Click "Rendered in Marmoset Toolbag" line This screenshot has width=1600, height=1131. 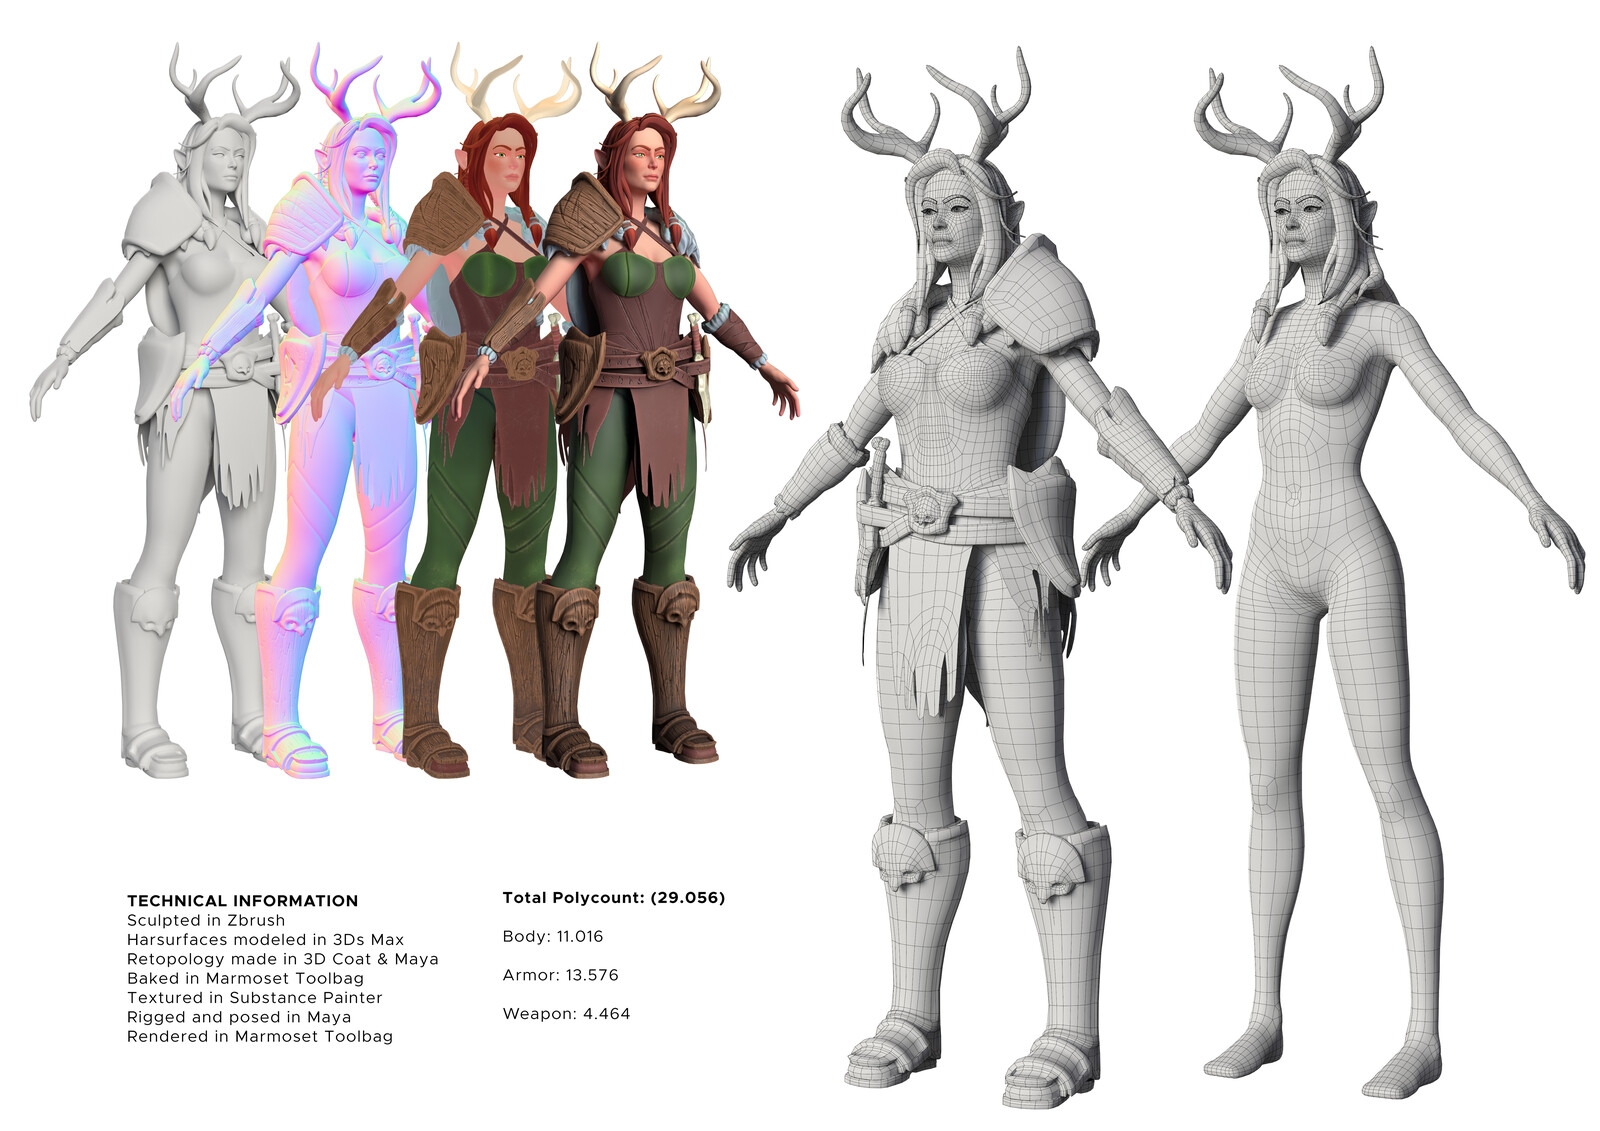(260, 1036)
